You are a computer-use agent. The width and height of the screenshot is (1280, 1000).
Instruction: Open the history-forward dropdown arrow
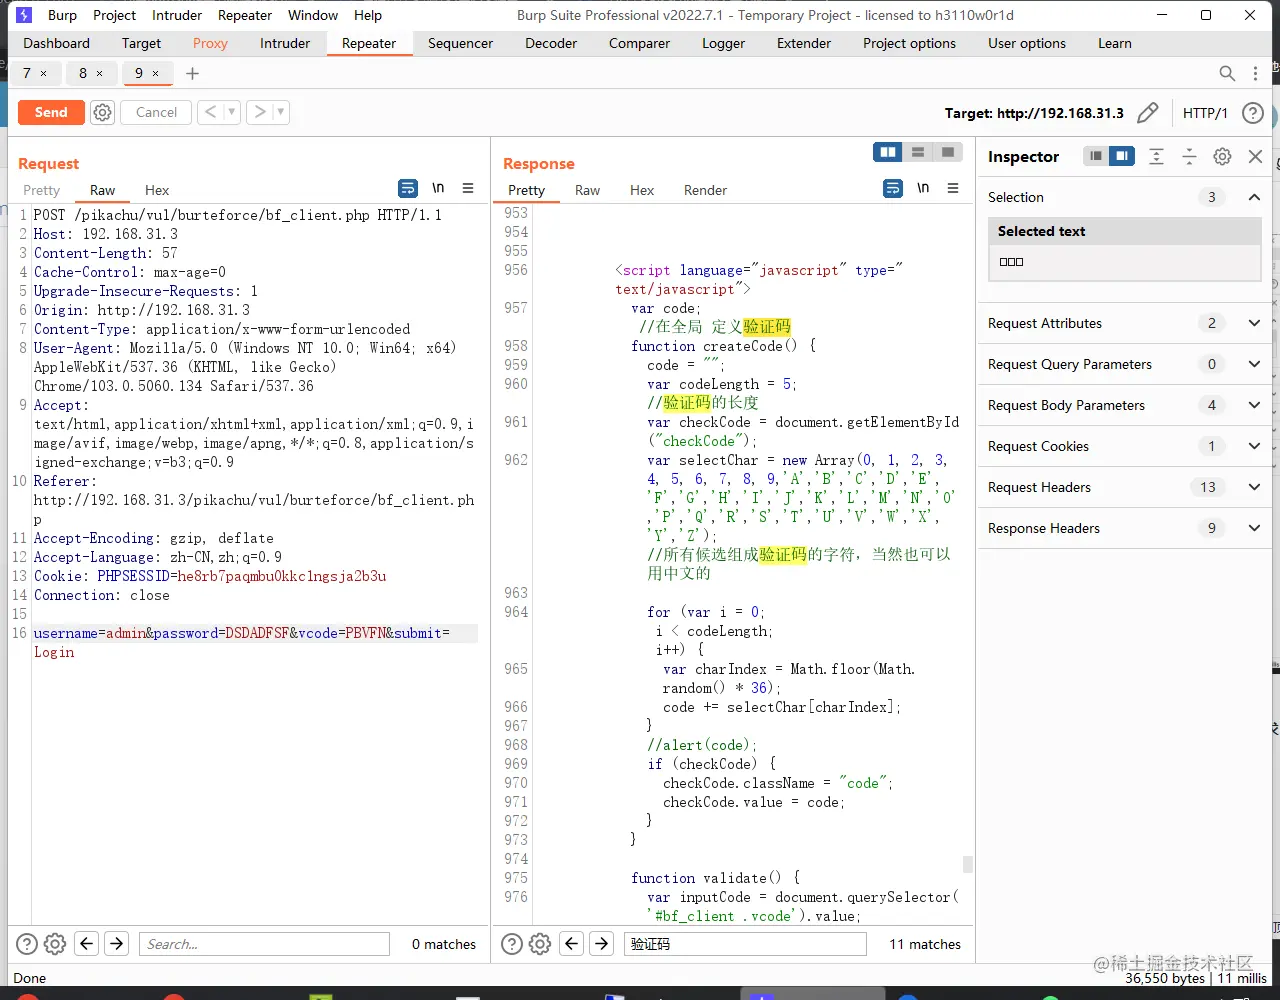coord(281,112)
